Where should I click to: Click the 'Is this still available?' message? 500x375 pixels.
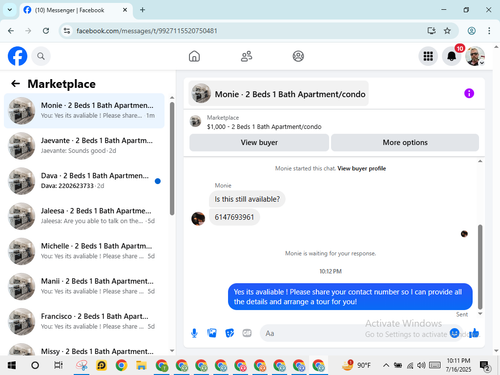pos(247,199)
